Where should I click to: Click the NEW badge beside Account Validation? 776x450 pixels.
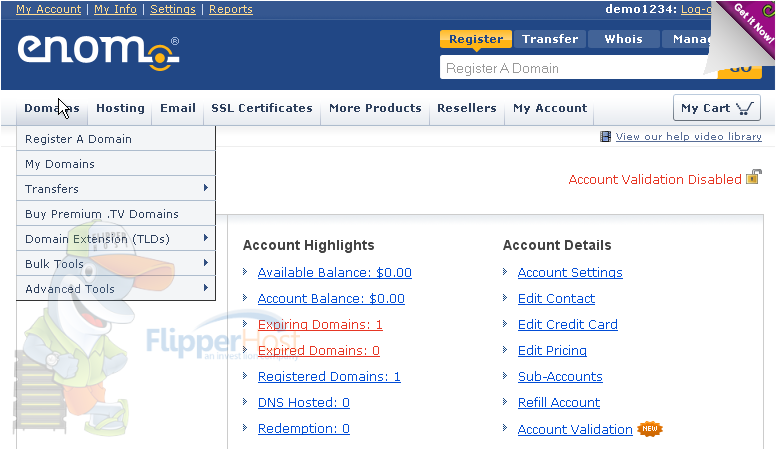click(x=650, y=429)
